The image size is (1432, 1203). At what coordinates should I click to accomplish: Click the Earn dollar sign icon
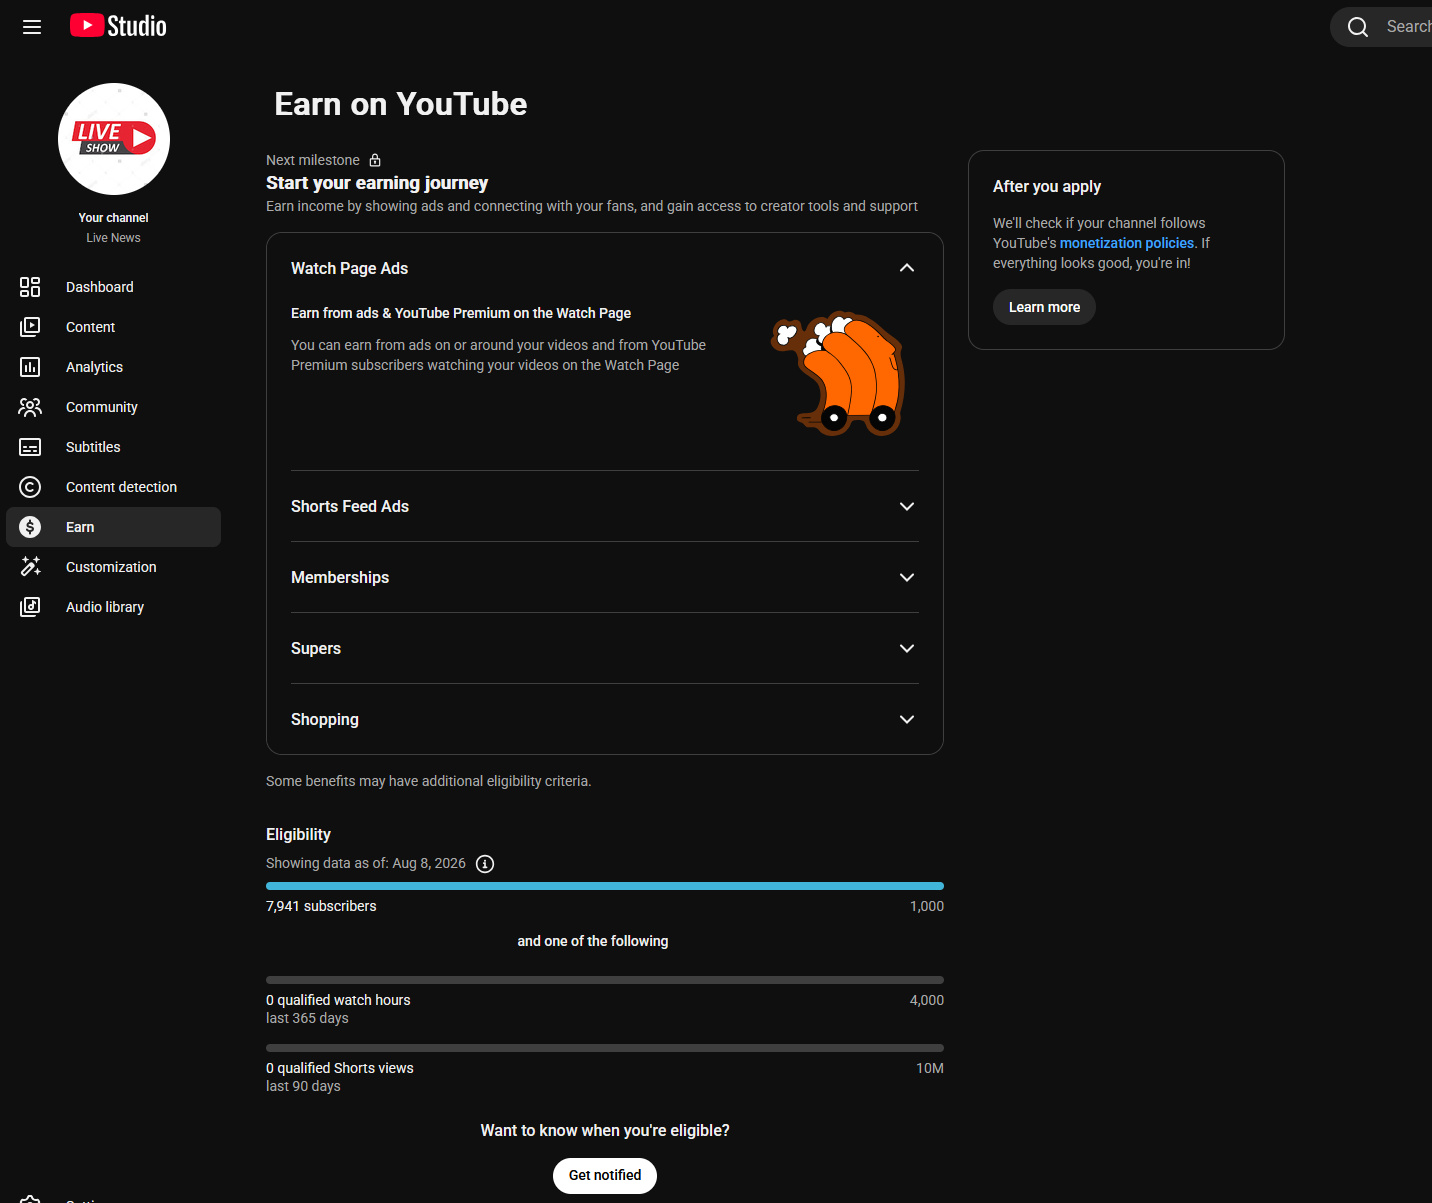[x=30, y=527]
